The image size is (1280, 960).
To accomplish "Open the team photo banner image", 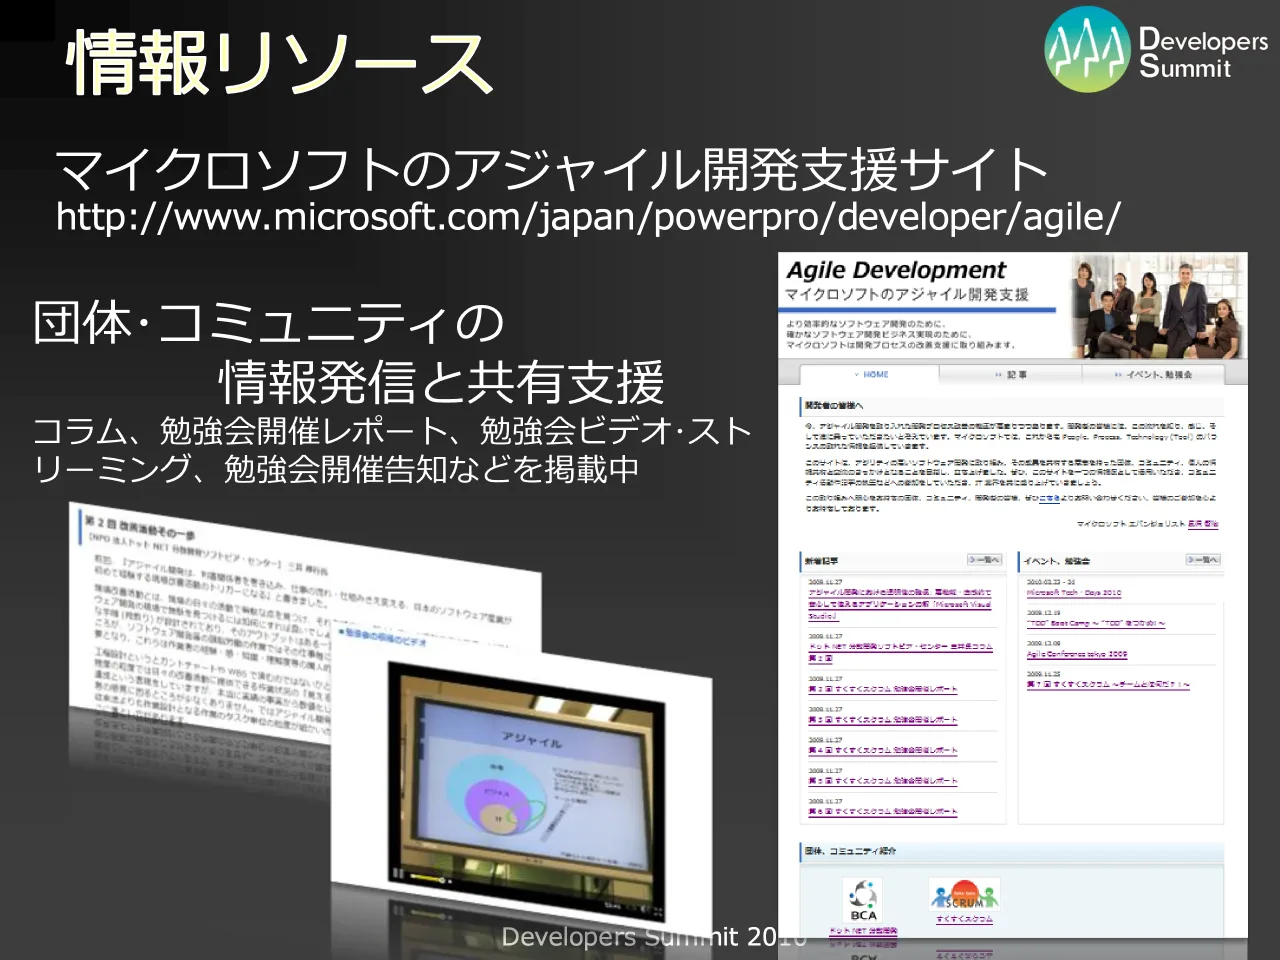I will click(x=1158, y=306).
